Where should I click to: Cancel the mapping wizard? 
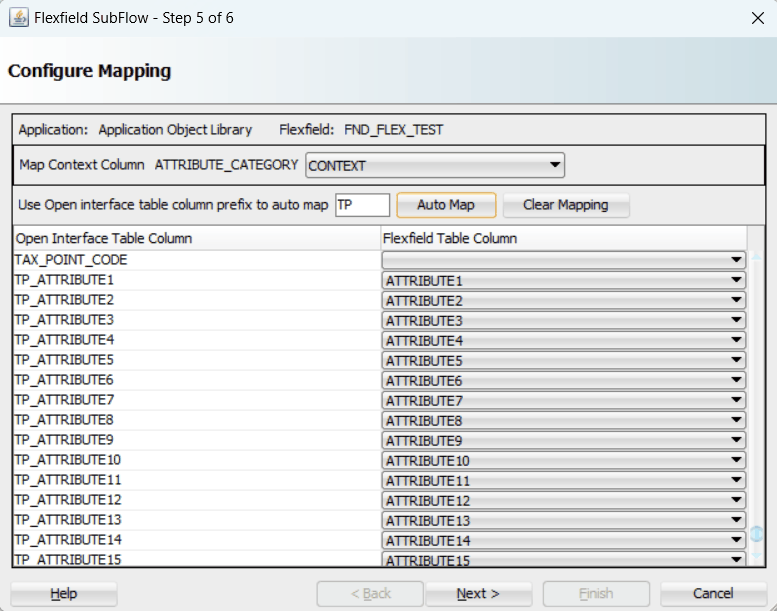coord(713,594)
